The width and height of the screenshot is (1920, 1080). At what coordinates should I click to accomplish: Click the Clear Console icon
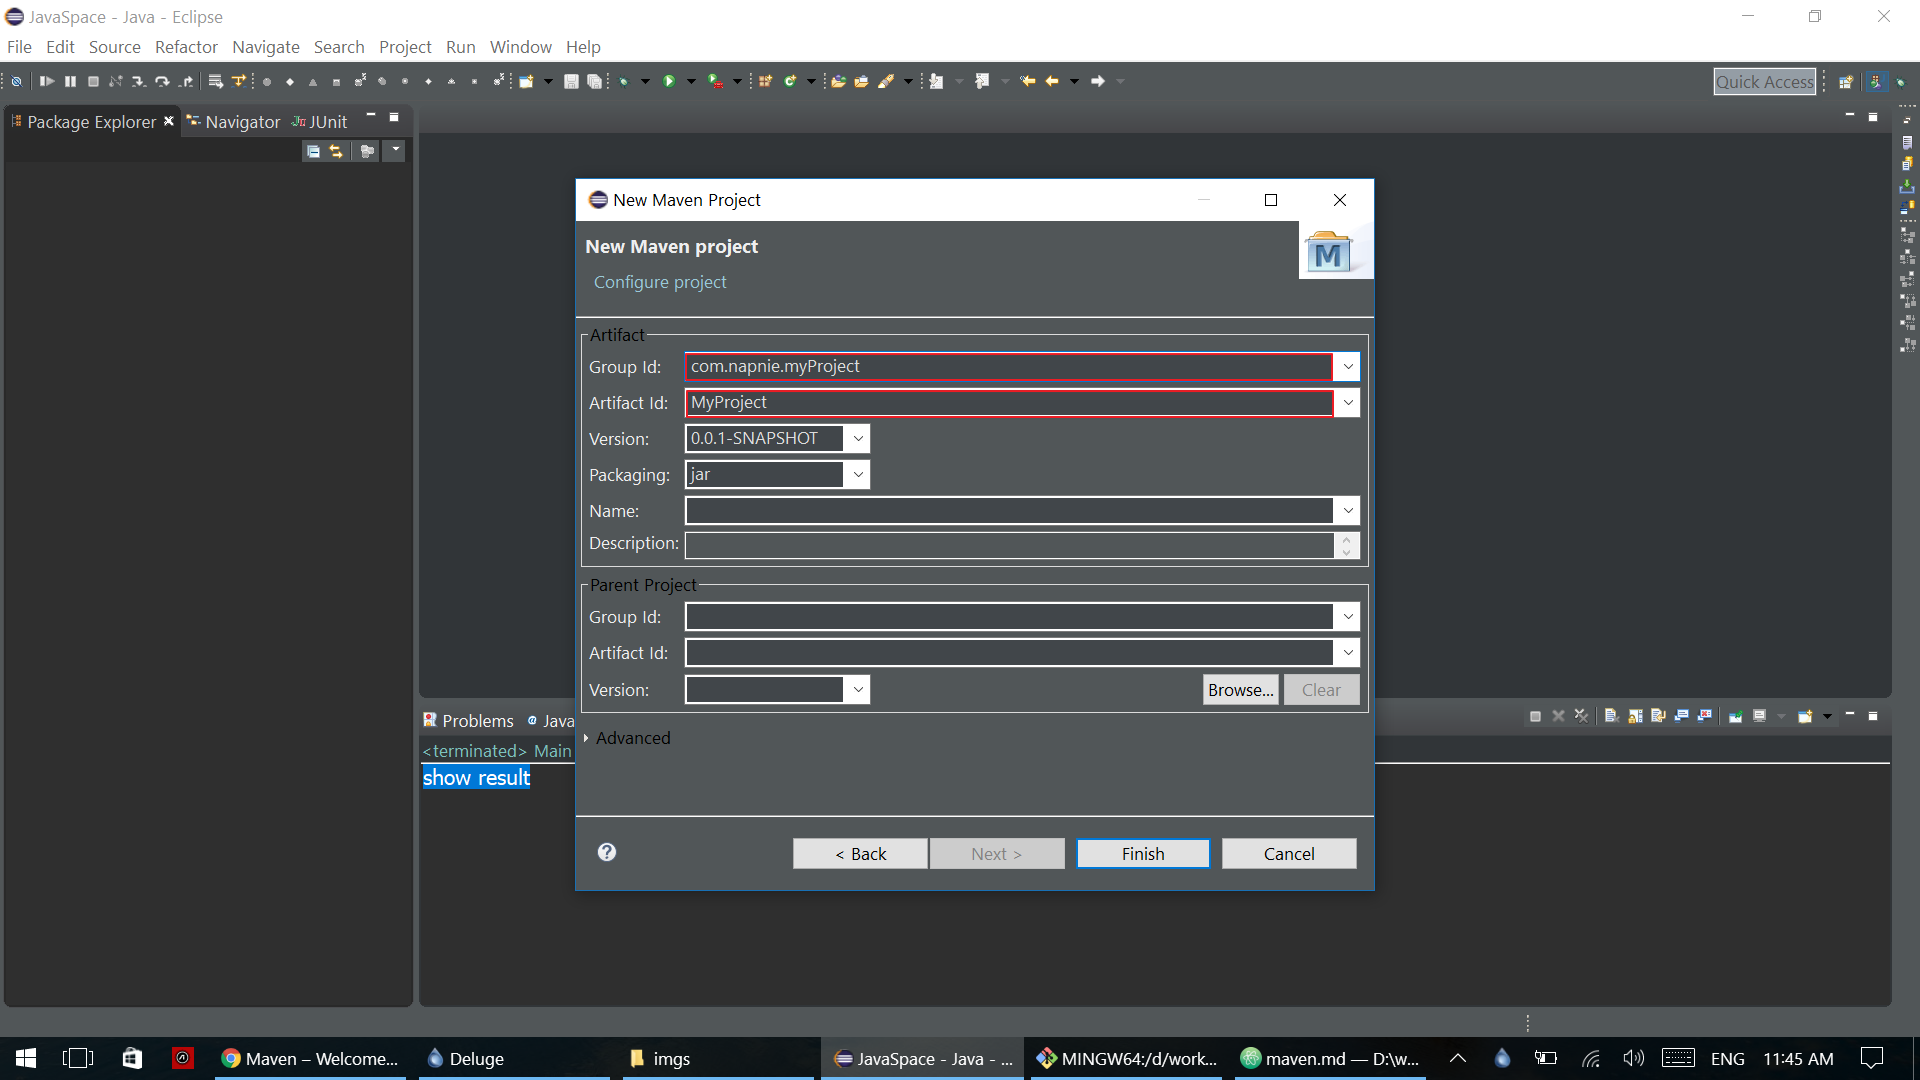(x=1612, y=716)
